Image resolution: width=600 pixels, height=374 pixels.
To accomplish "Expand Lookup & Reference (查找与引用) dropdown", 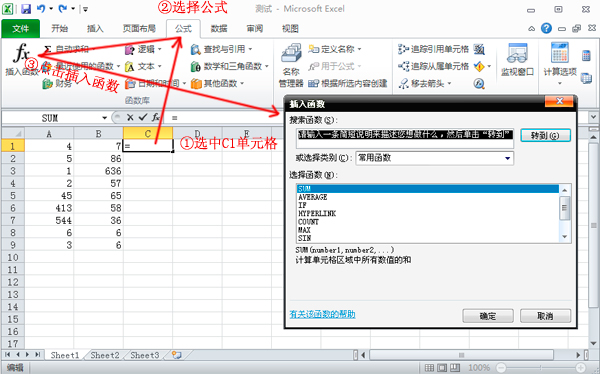I will (x=250, y=49).
